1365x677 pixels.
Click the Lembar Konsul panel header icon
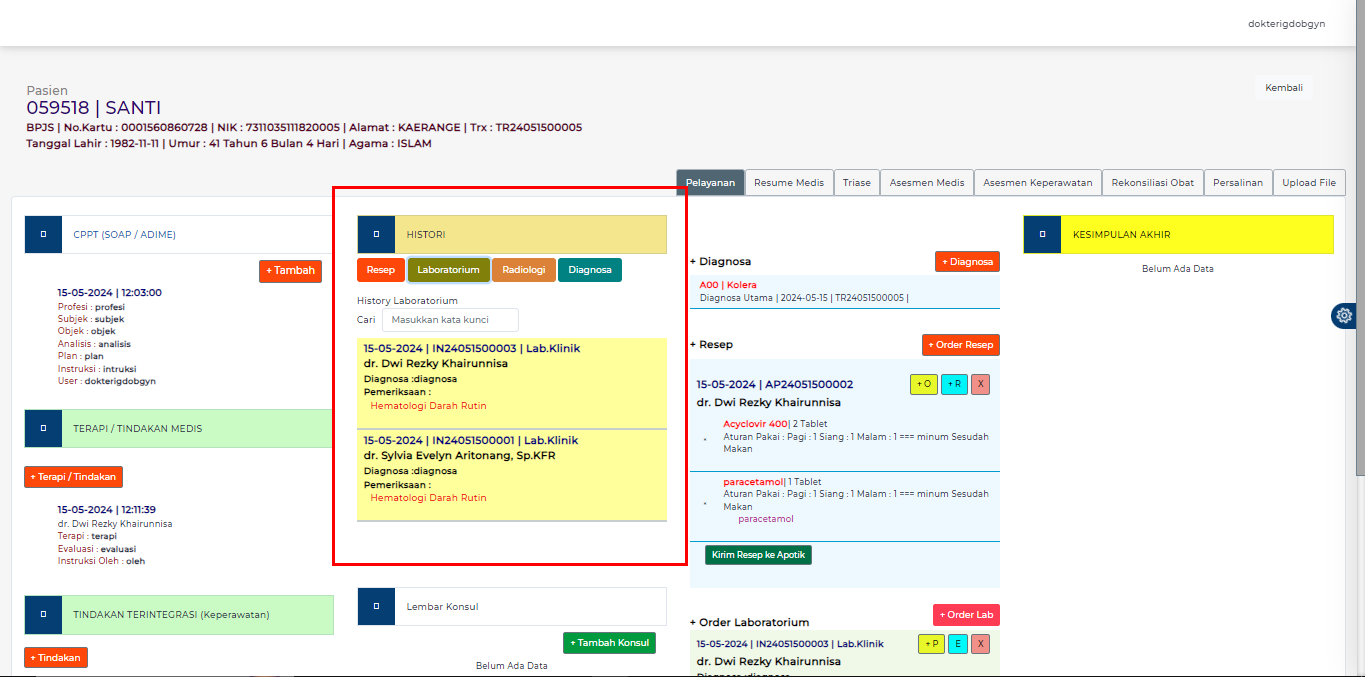(x=376, y=606)
